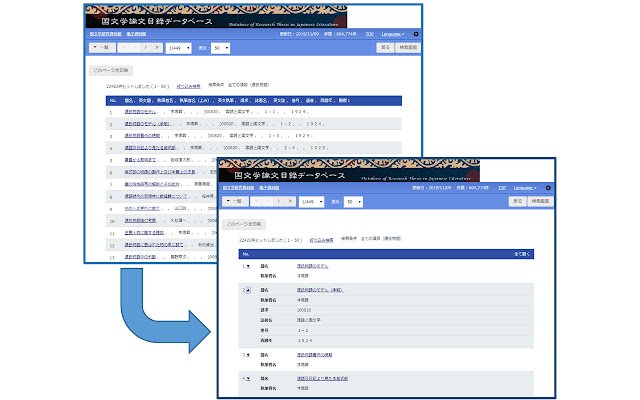
Task: Click 電子資料館 link in back window
Action: pos(136,34)
